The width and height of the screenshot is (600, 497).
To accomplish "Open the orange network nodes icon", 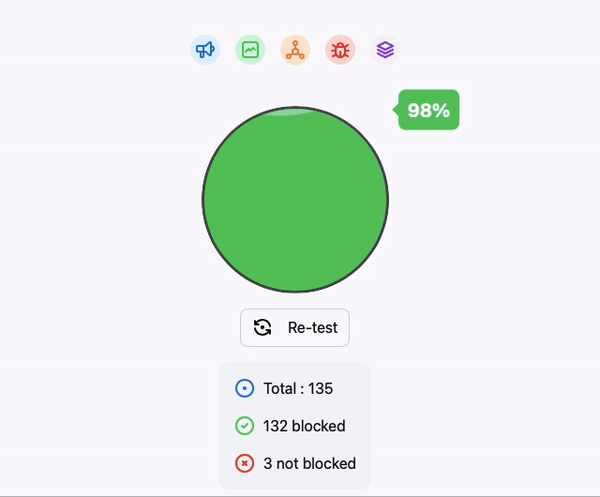I will [x=295, y=50].
